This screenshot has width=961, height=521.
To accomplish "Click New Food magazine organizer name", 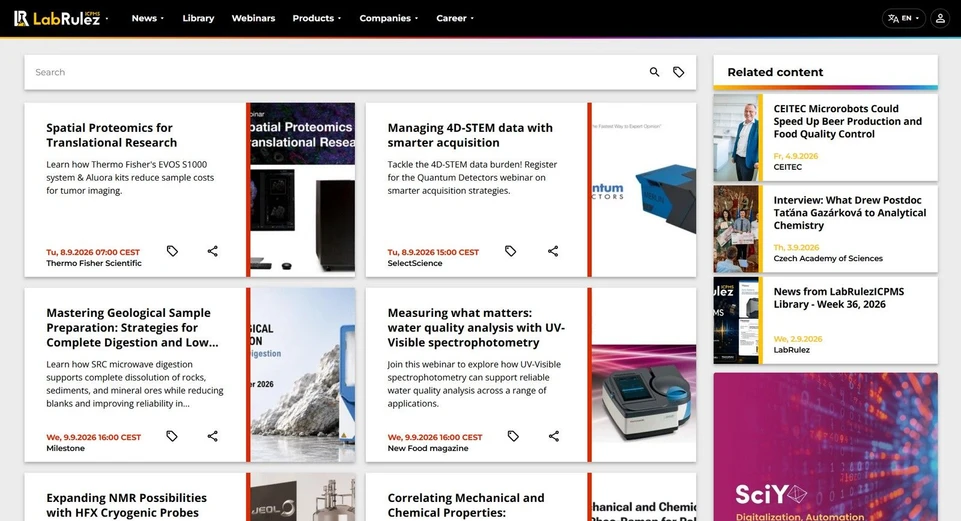I will pyautogui.click(x=428, y=448).
